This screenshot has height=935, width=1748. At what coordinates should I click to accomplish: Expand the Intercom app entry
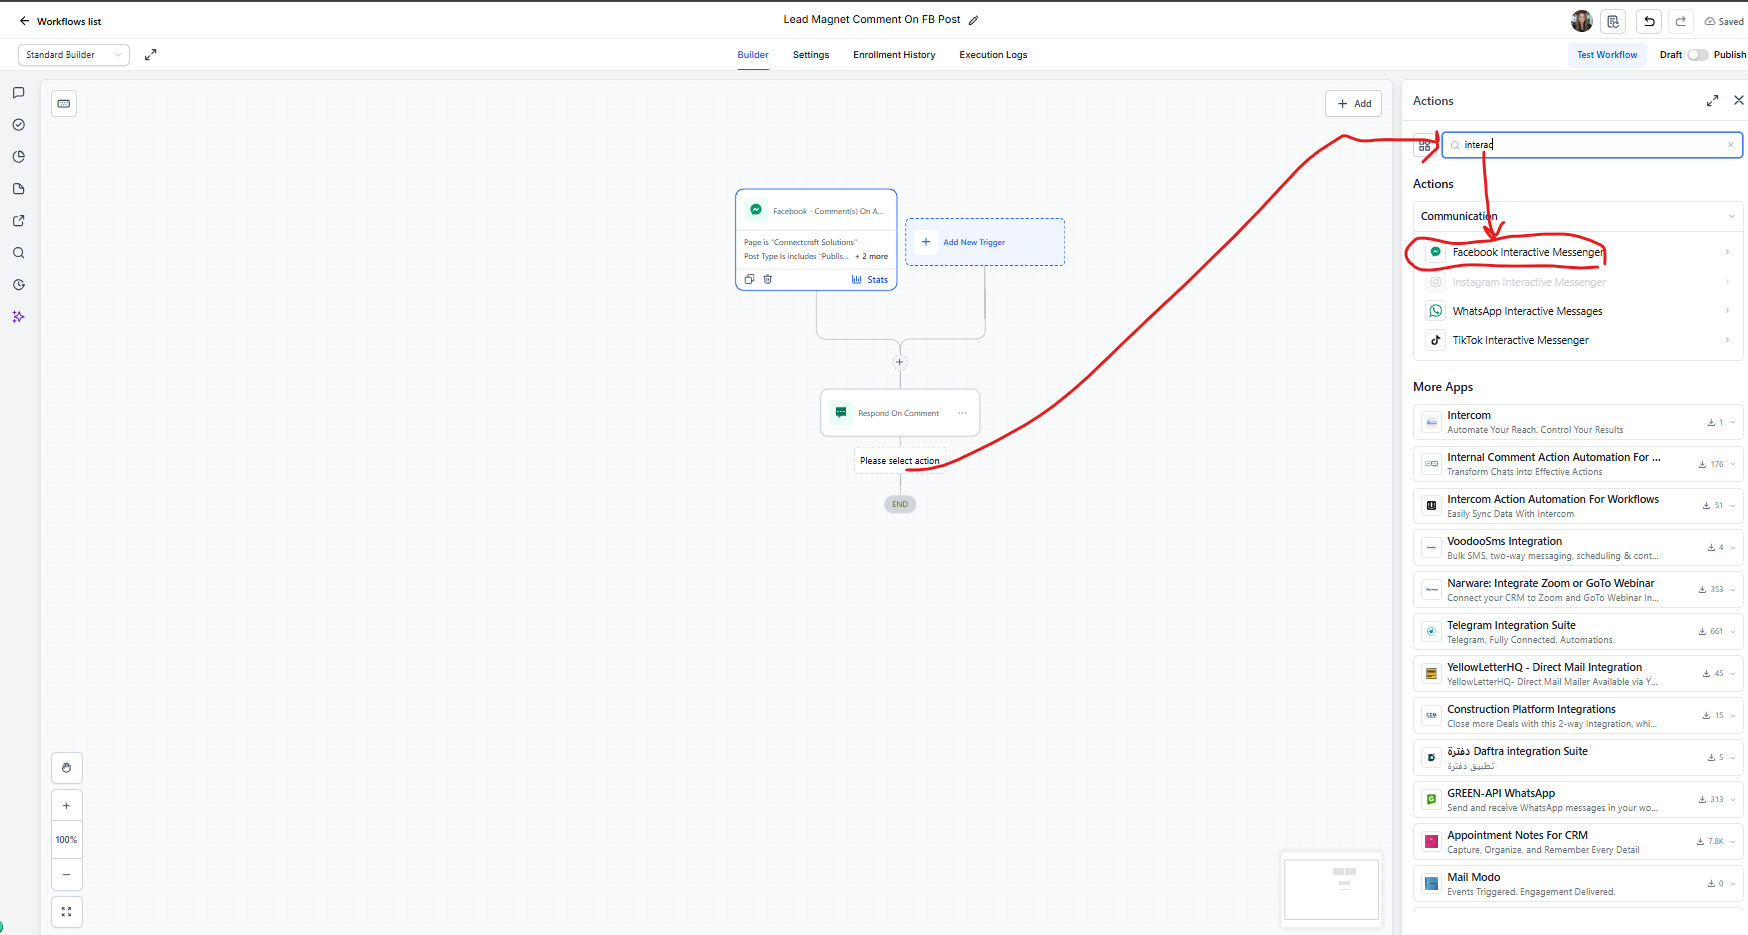[x=1733, y=422]
